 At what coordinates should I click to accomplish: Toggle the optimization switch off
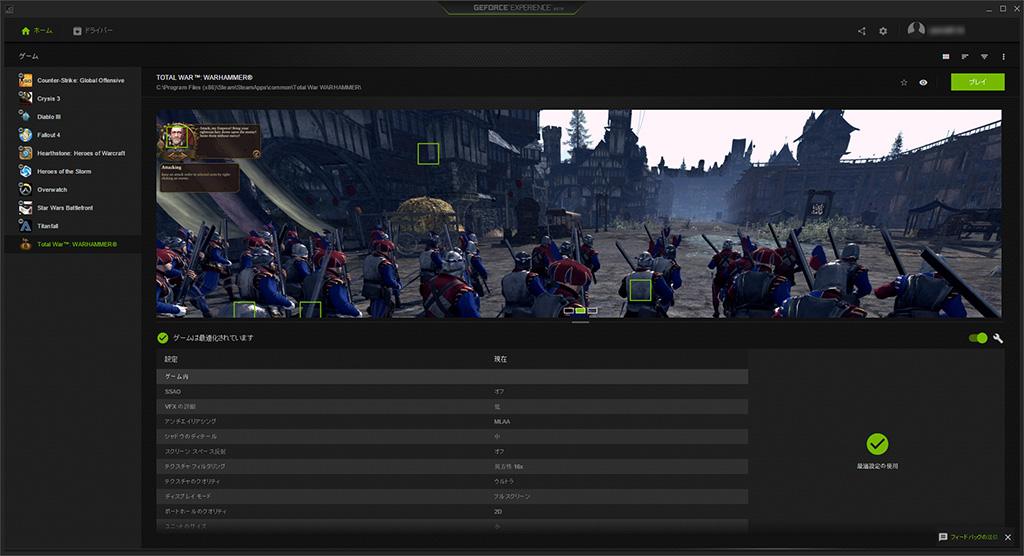978,338
